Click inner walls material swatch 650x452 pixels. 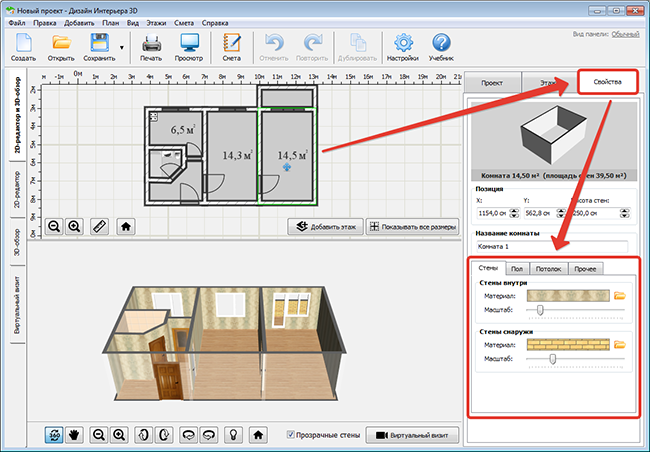tap(568, 296)
